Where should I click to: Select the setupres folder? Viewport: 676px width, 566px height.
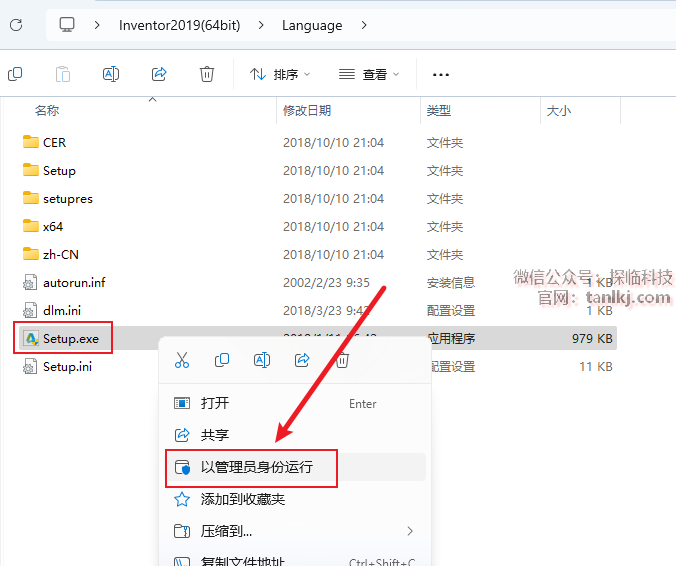tap(68, 199)
